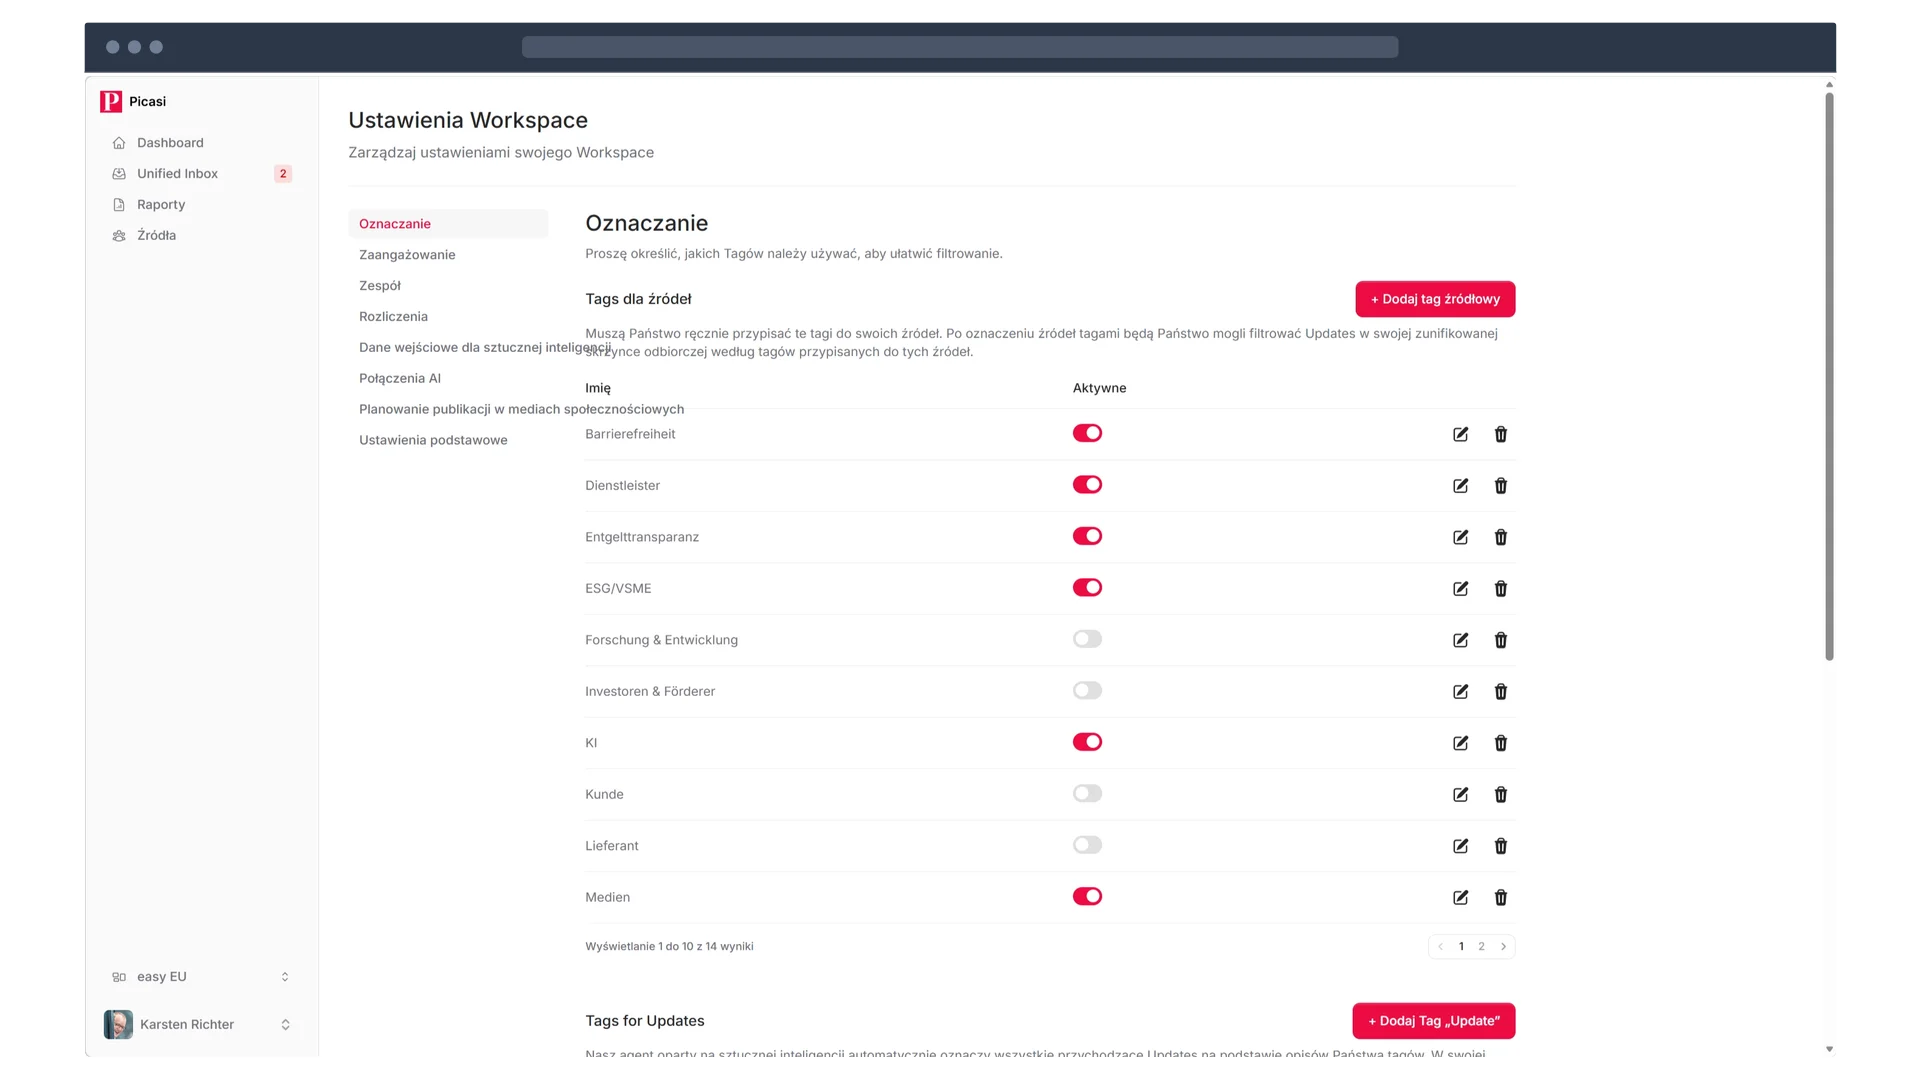Image resolution: width=1920 pixels, height=1080 pixels.
Task: Edit the KI tag
Action: click(x=1460, y=743)
